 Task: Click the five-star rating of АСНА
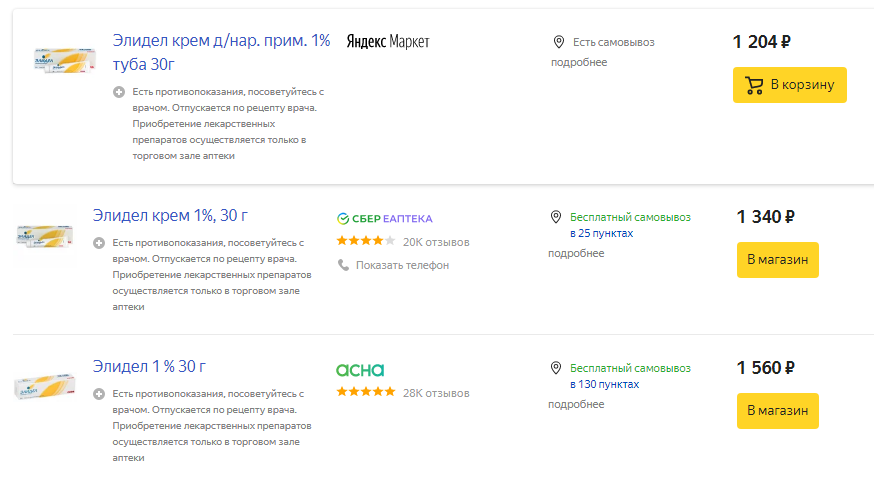tap(366, 391)
